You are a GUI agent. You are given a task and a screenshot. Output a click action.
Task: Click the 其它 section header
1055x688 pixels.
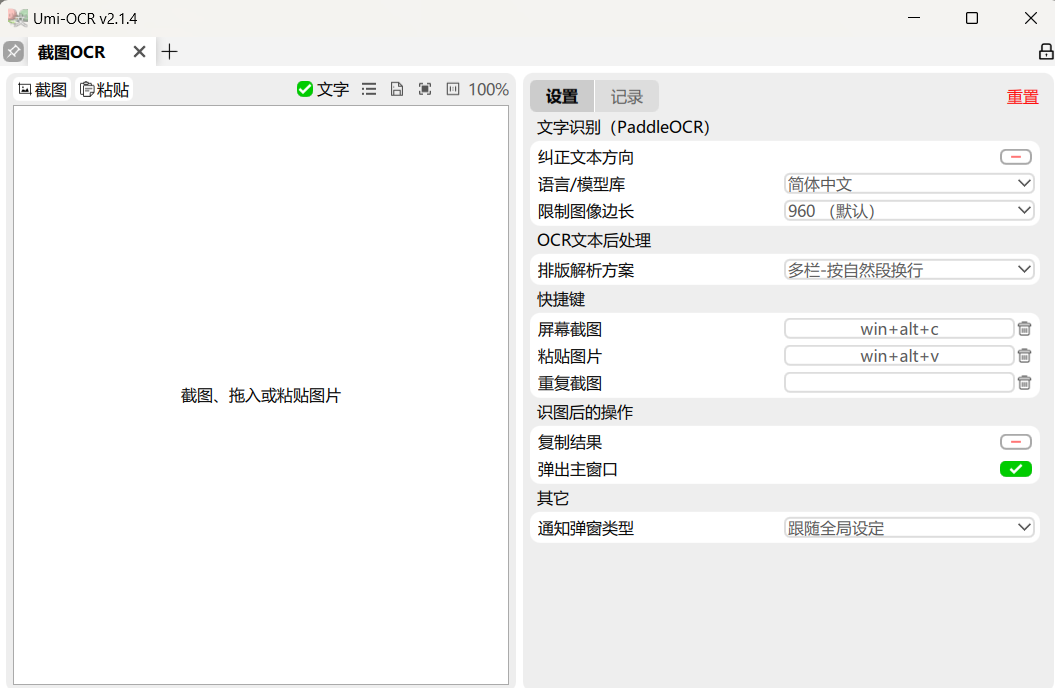pos(552,498)
